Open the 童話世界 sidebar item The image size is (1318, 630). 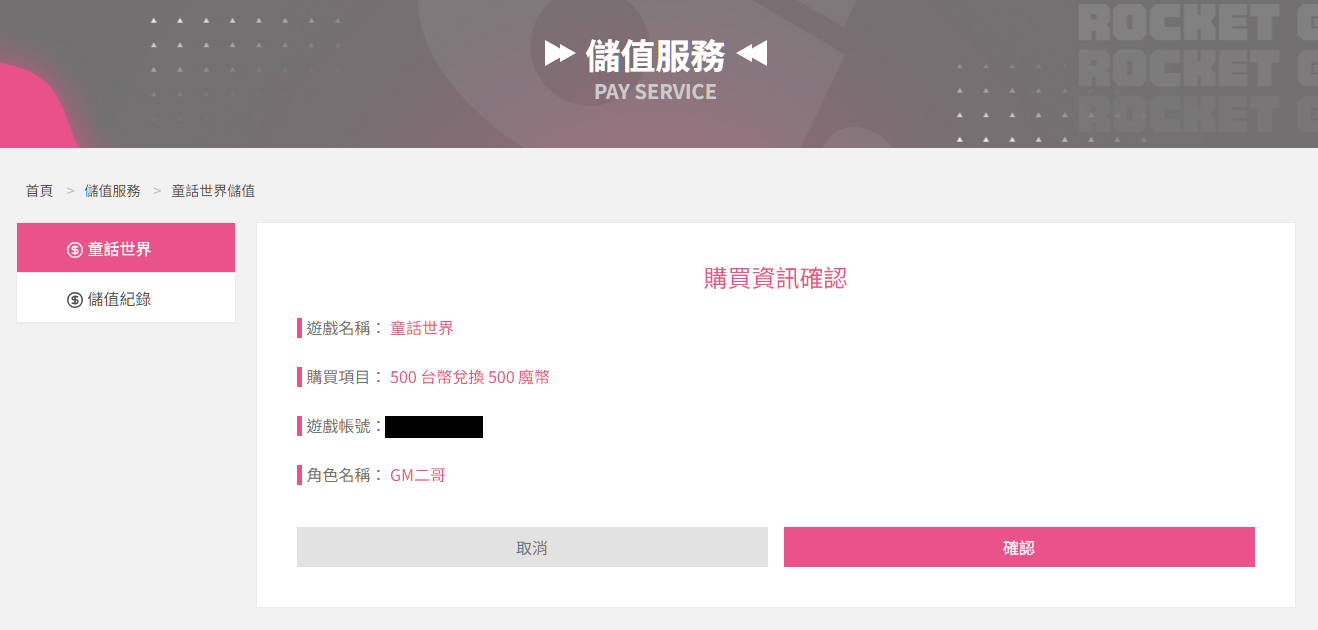pyautogui.click(x=126, y=248)
